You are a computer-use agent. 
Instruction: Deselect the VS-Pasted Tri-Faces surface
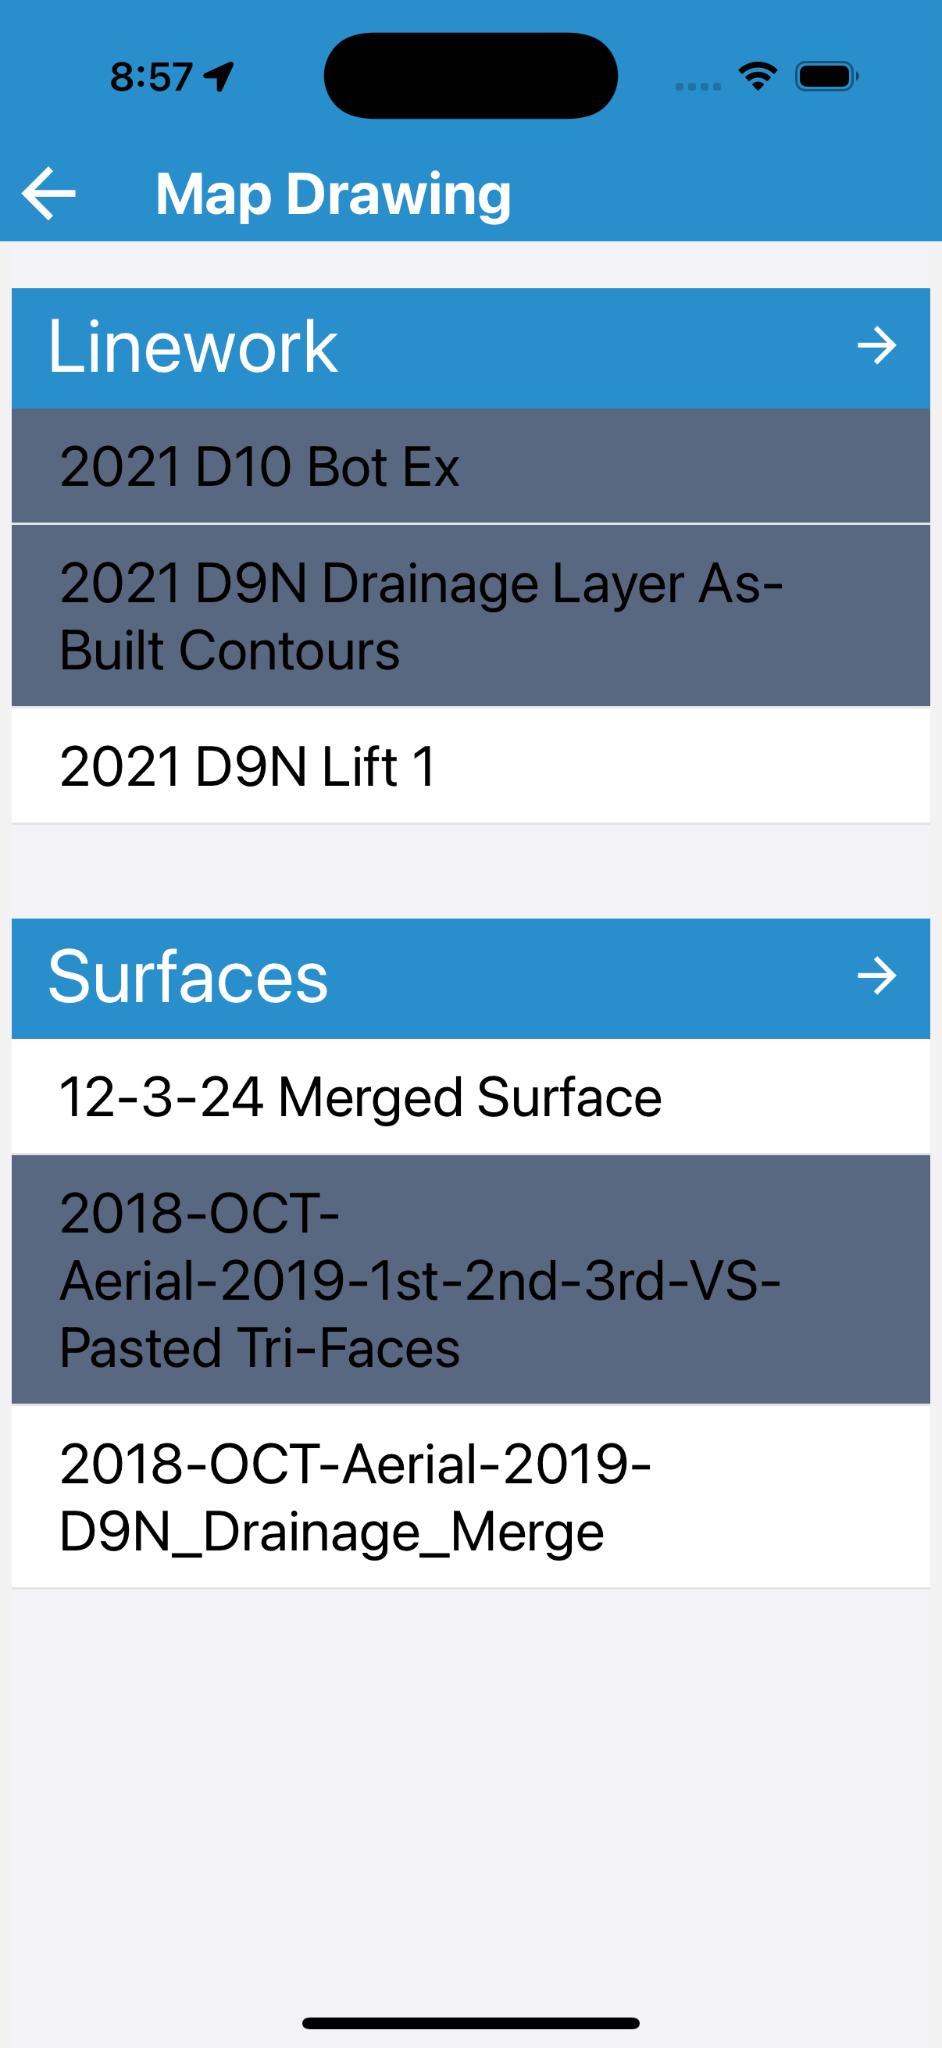470,1280
